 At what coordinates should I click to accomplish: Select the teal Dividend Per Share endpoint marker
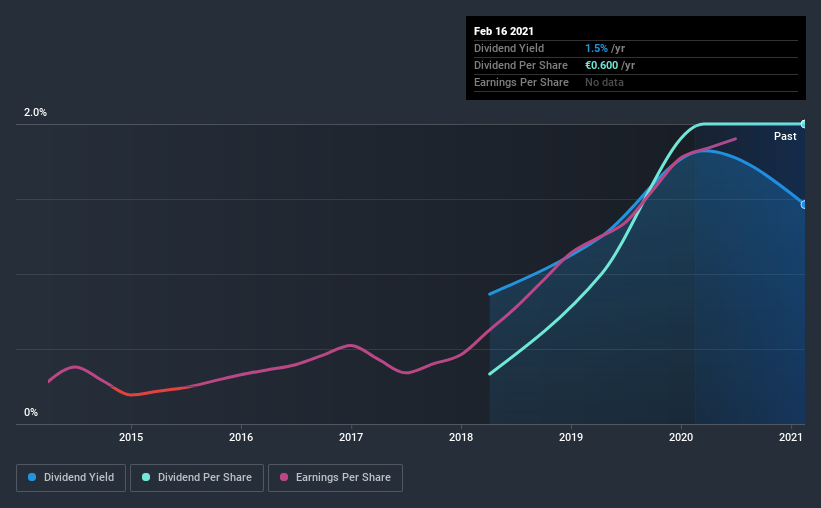coord(803,124)
